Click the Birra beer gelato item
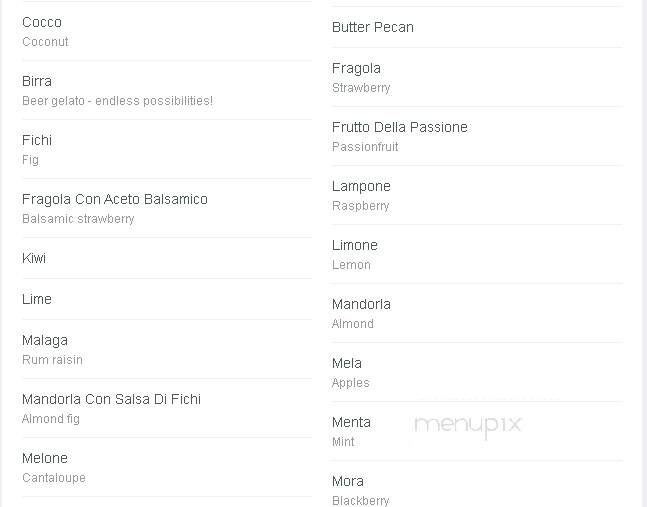 [167, 90]
